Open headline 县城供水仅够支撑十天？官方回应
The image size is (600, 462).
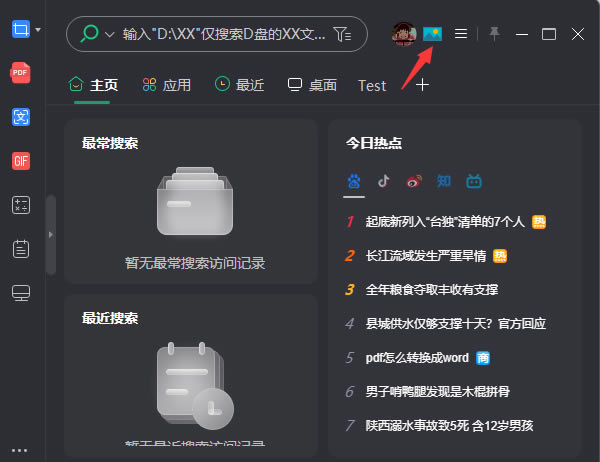[455, 323]
